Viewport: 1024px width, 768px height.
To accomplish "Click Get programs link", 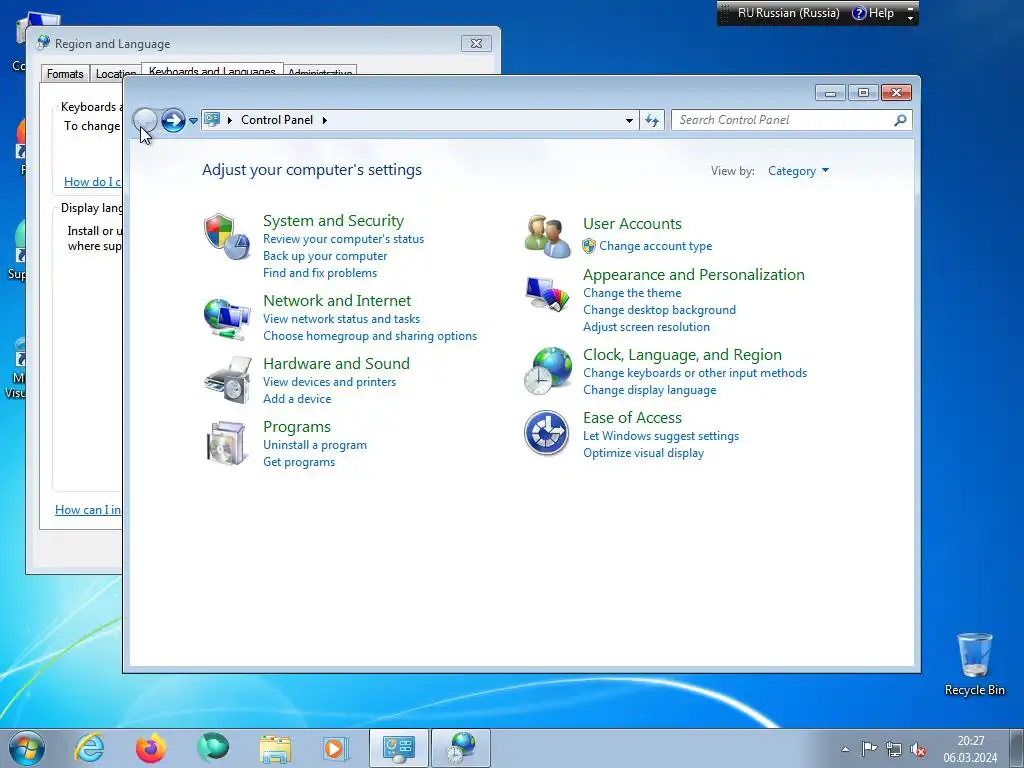I will [x=299, y=462].
